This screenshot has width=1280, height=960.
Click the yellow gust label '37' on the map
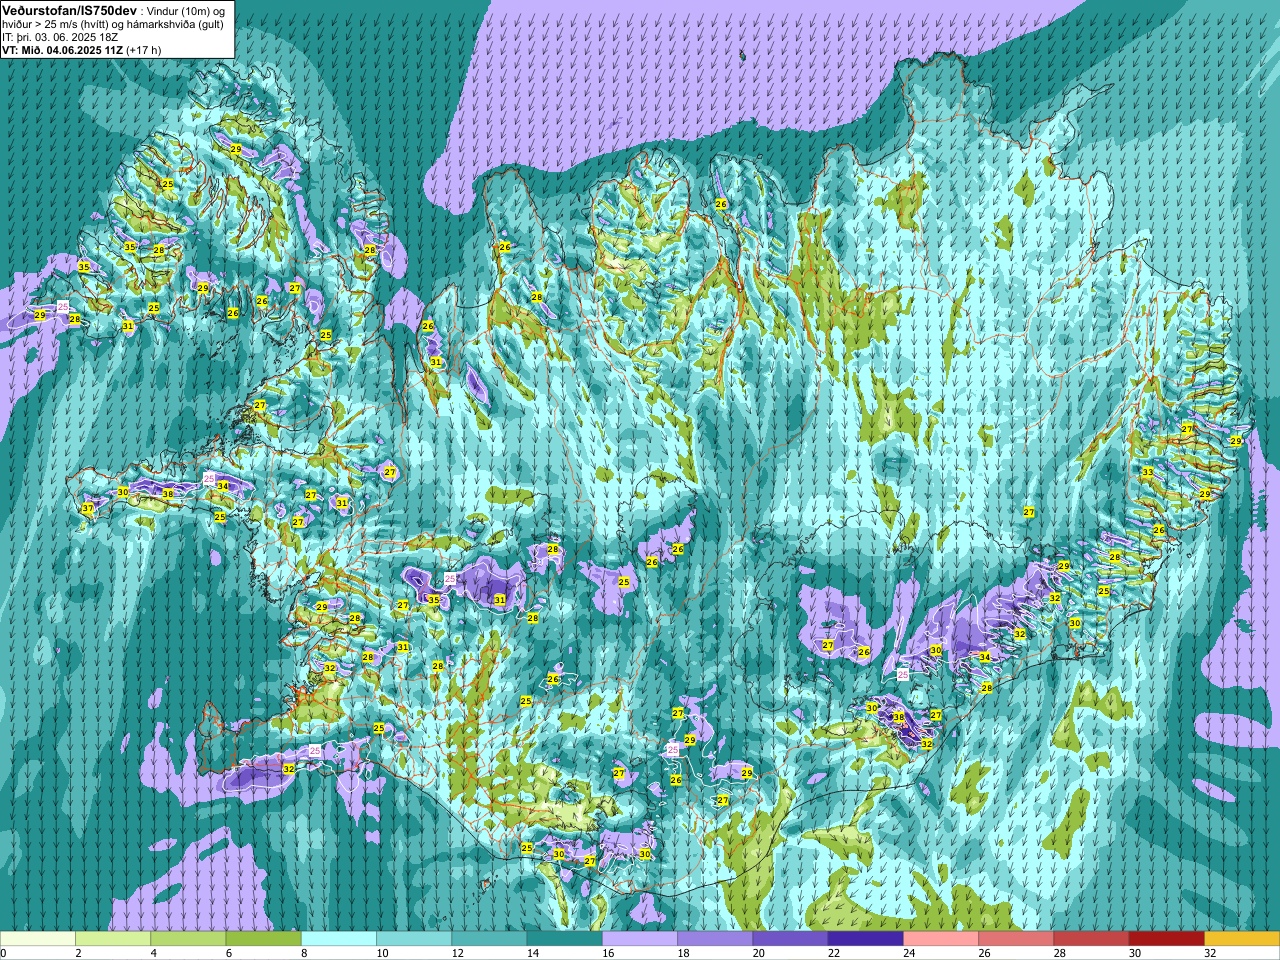(x=88, y=509)
